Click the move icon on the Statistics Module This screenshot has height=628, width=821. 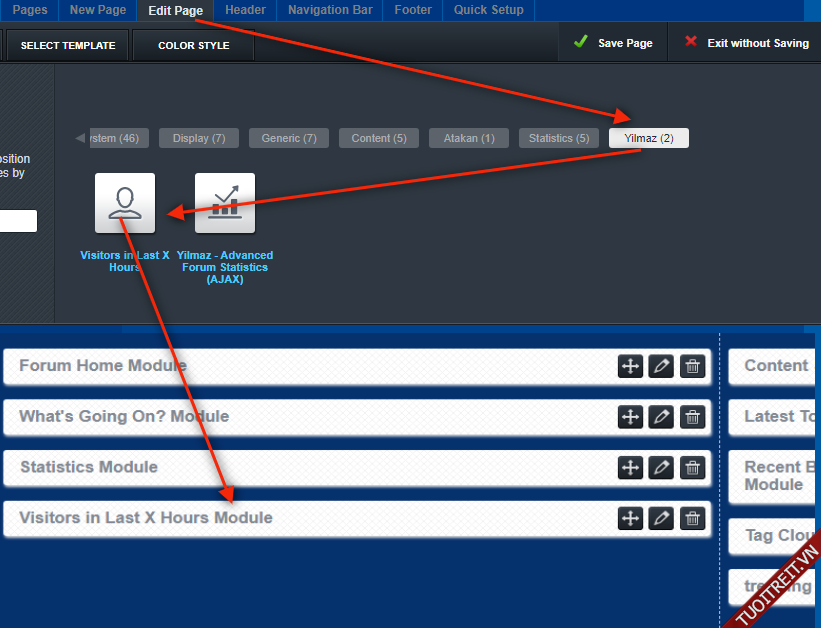630,467
